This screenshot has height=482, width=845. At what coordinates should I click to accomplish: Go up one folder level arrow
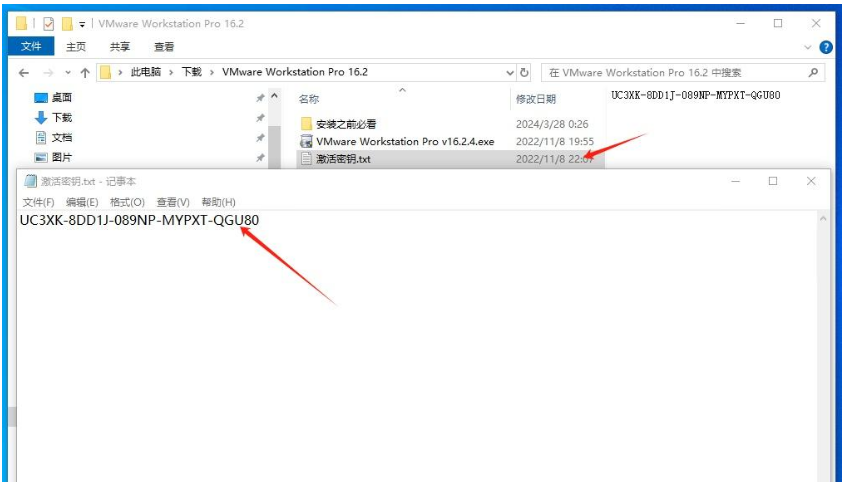pyautogui.click(x=85, y=73)
